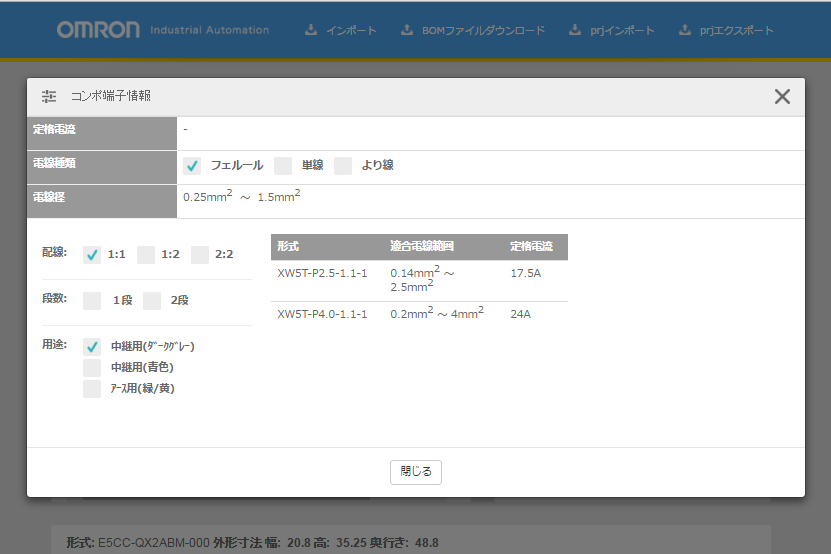This screenshot has width=831, height=554.
Task: Select BOMファイルダウンロード in header
Action: [x=483, y=30]
